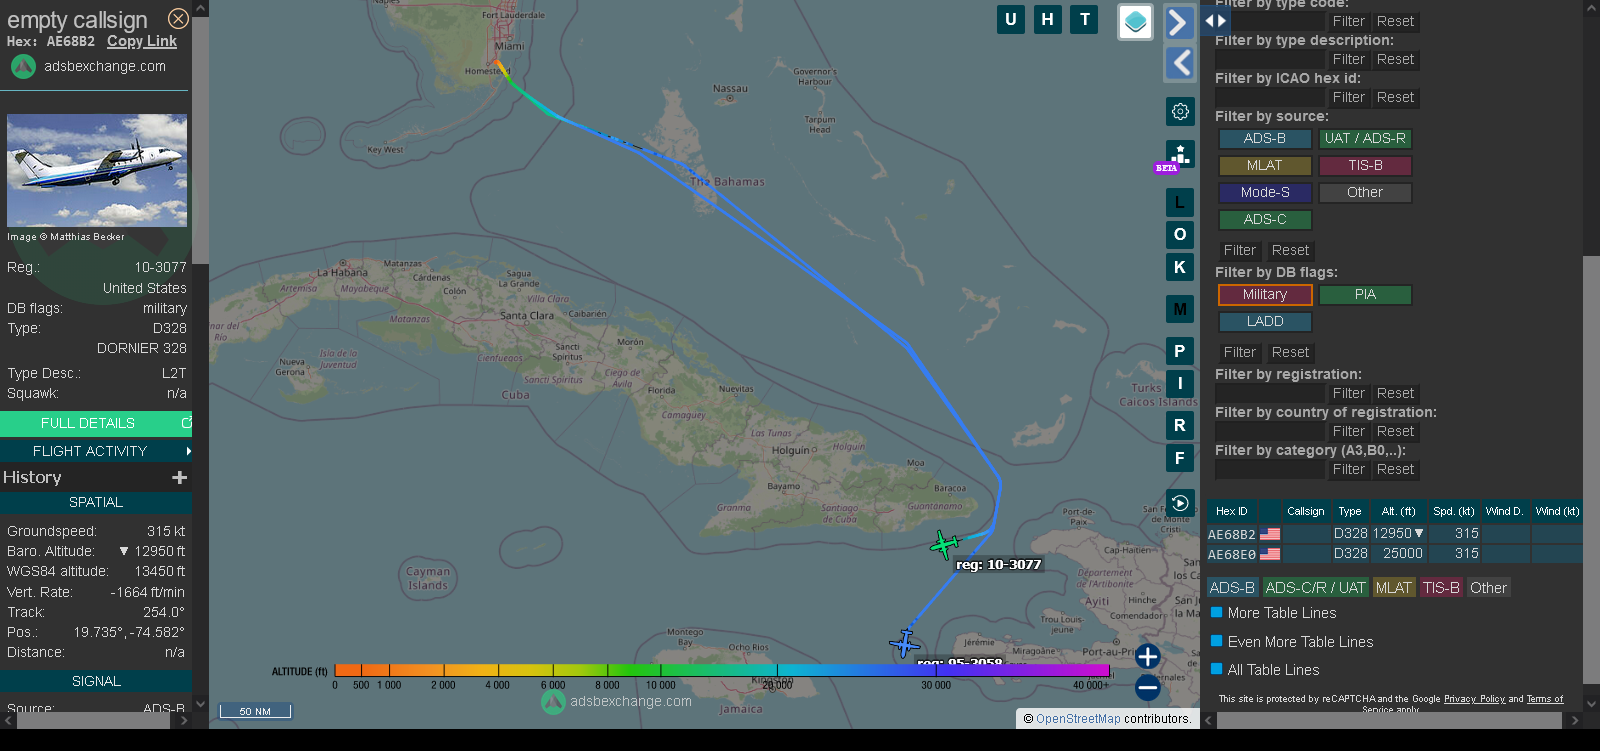Toggle PIA DB flag filter
The image size is (1600, 751).
click(x=1365, y=295)
